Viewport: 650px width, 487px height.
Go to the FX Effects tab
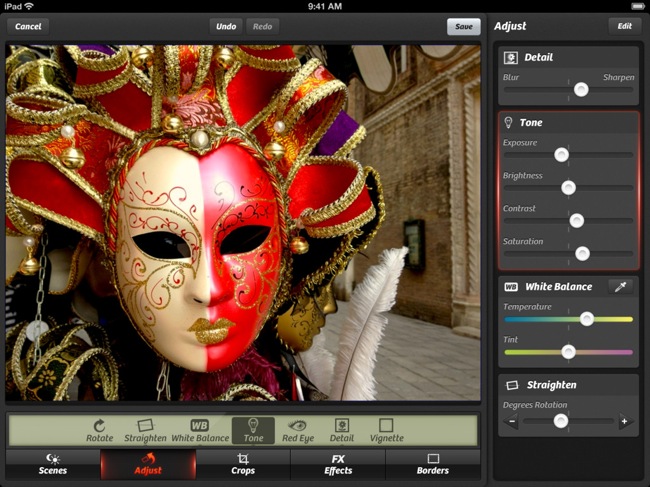coord(338,464)
